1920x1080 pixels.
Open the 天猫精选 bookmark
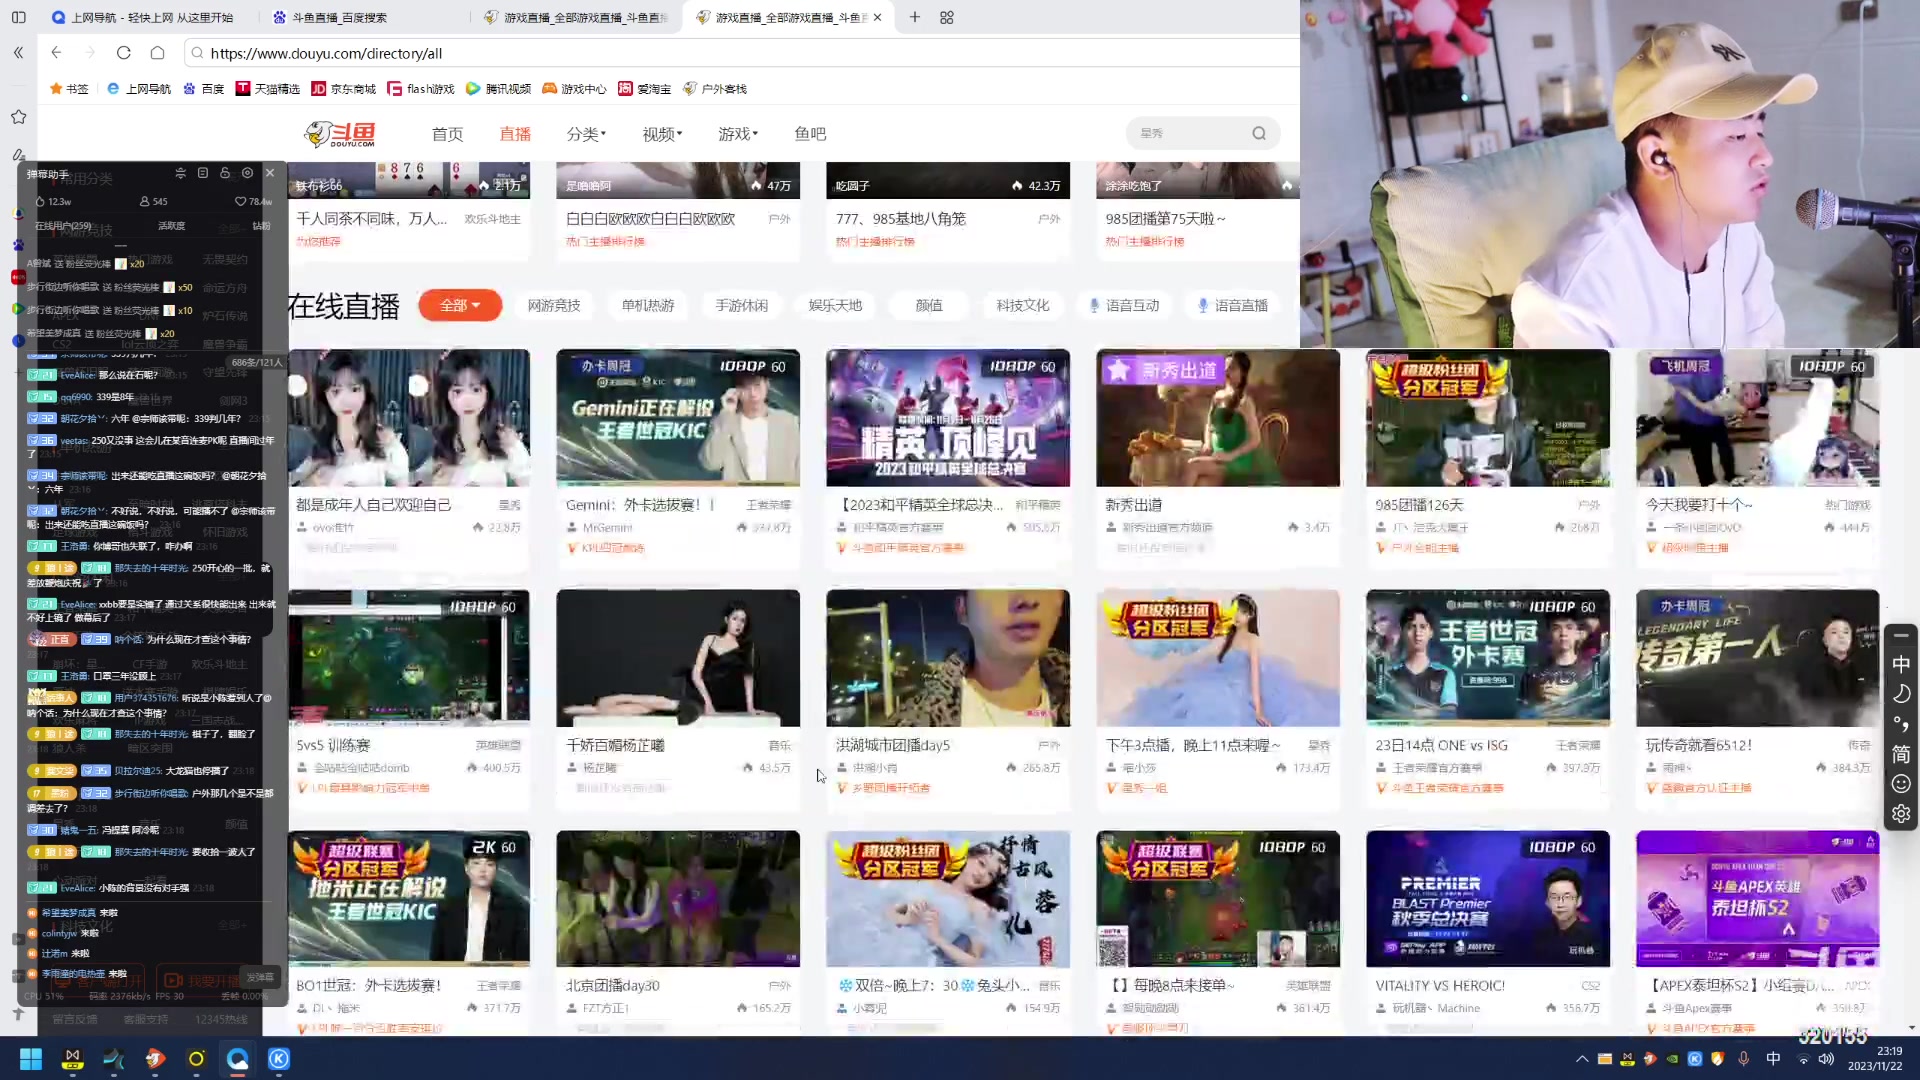(x=267, y=89)
